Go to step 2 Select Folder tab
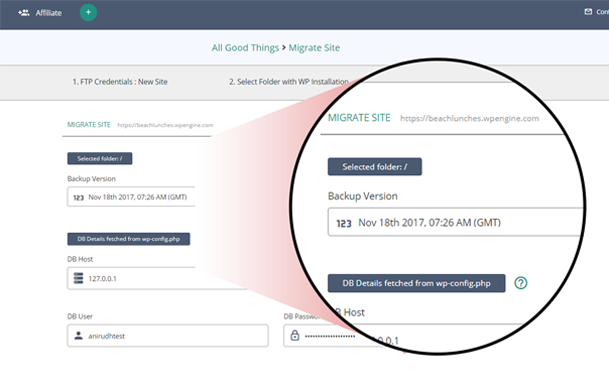The image size is (609, 390). point(289,82)
